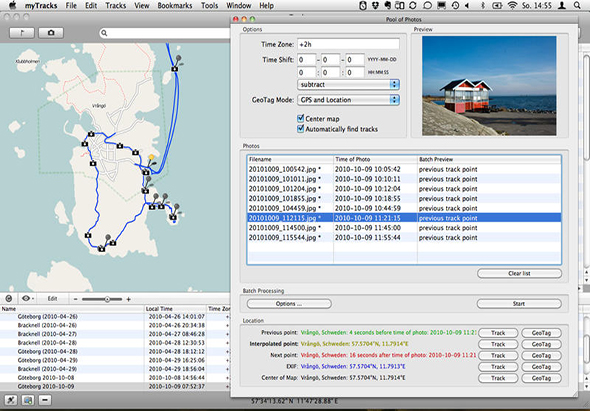The image size is (590, 411).
Task: Click the map zoom slider knob
Action: pos(107,299)
